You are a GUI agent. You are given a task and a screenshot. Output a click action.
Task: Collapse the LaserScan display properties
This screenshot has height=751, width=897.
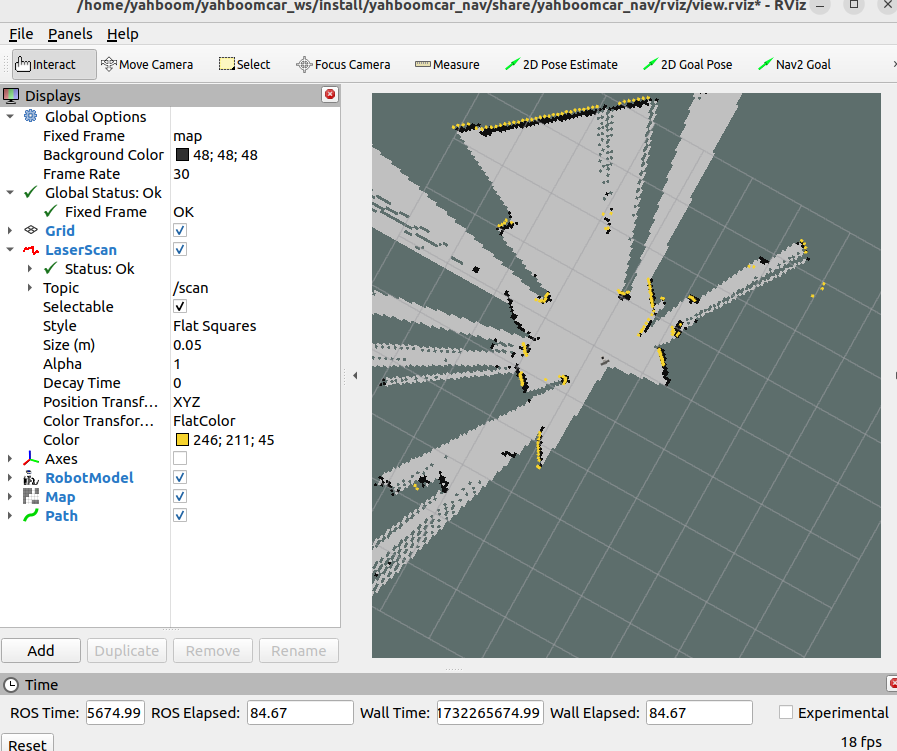10,250
